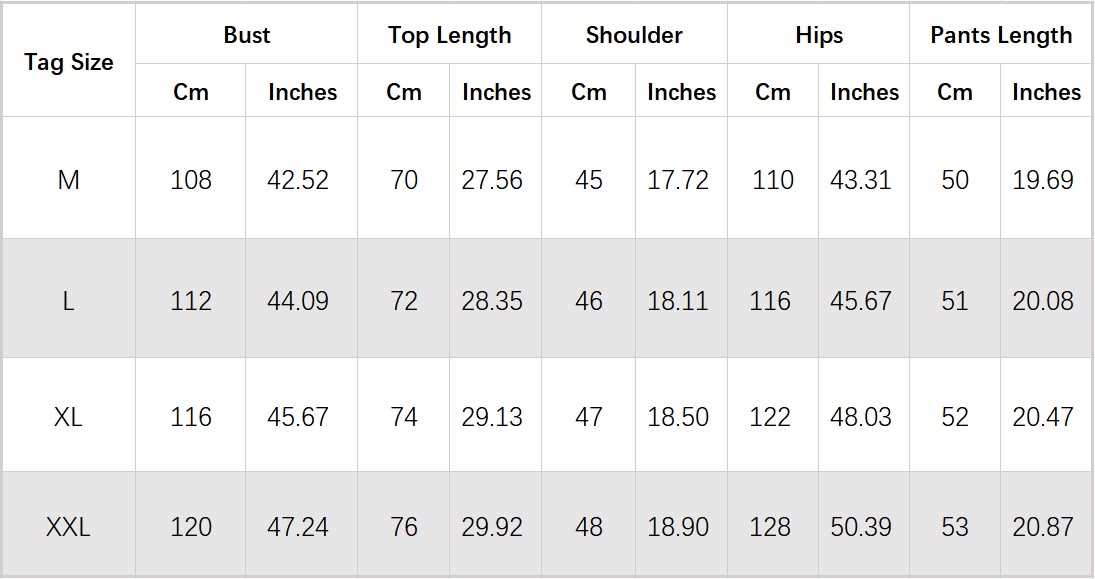
Task: Select the 18.90 shoulder inches cell
Action: 678,527
